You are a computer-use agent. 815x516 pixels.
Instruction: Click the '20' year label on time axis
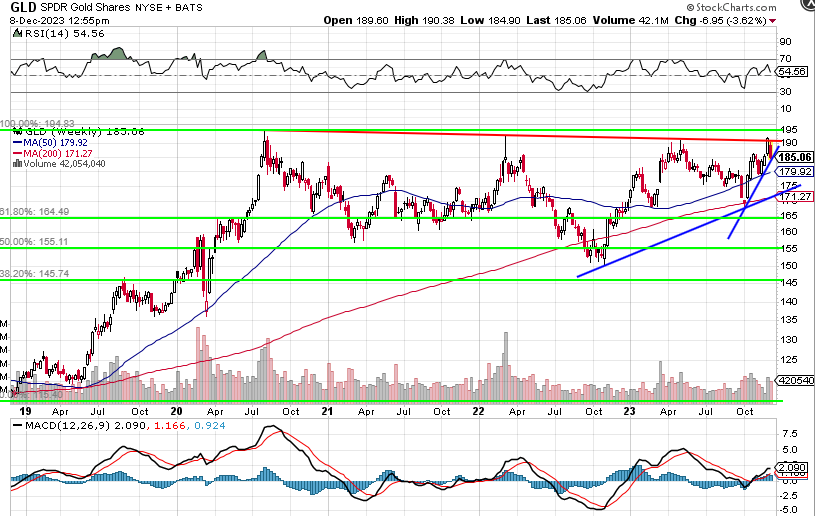point(177,411)
